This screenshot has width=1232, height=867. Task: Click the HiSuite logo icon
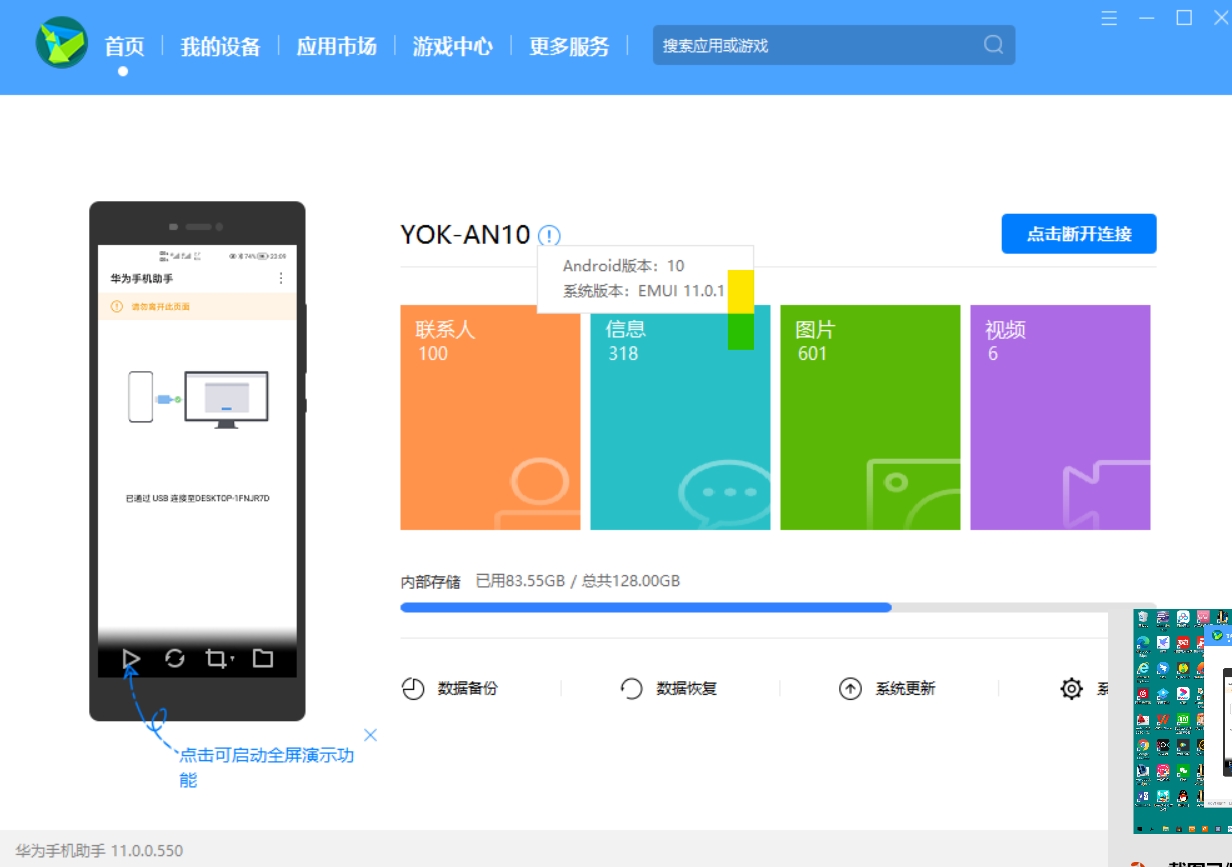(61, 43)
